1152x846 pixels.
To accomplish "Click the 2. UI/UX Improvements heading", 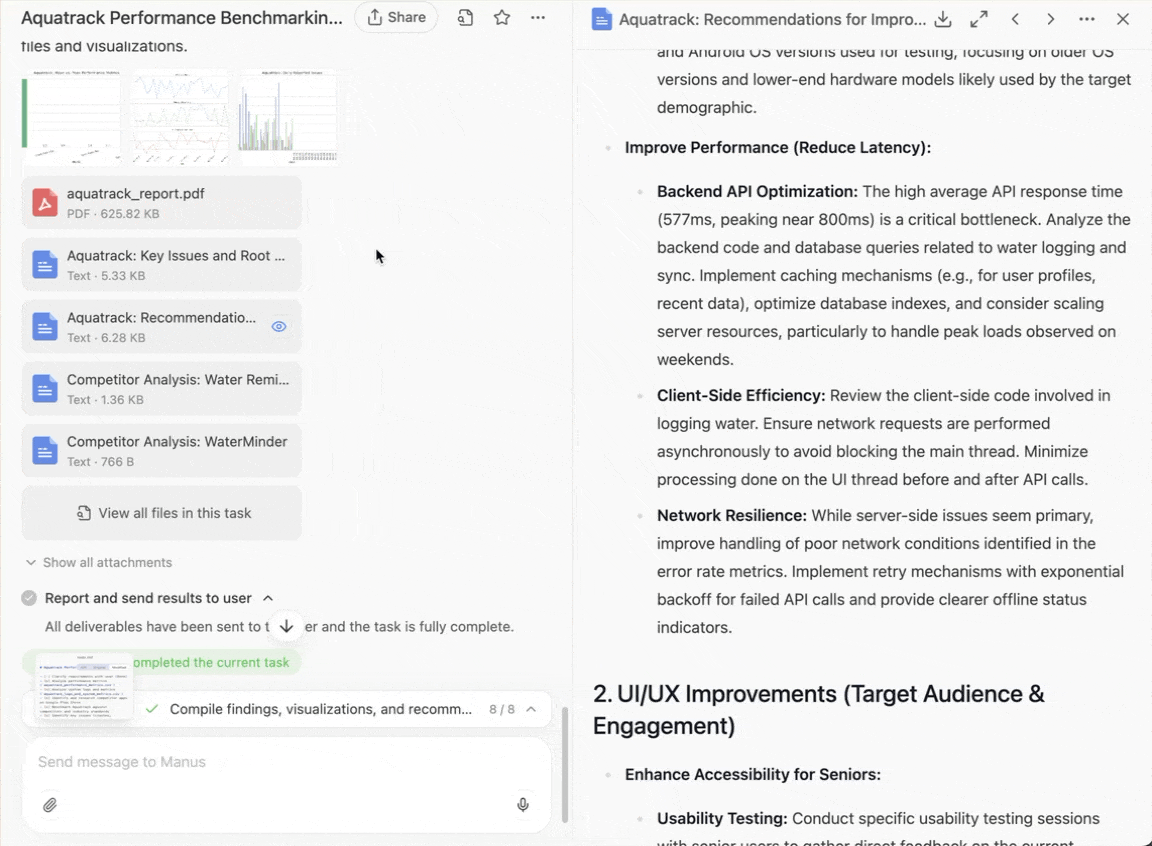I will coord(818,709).
